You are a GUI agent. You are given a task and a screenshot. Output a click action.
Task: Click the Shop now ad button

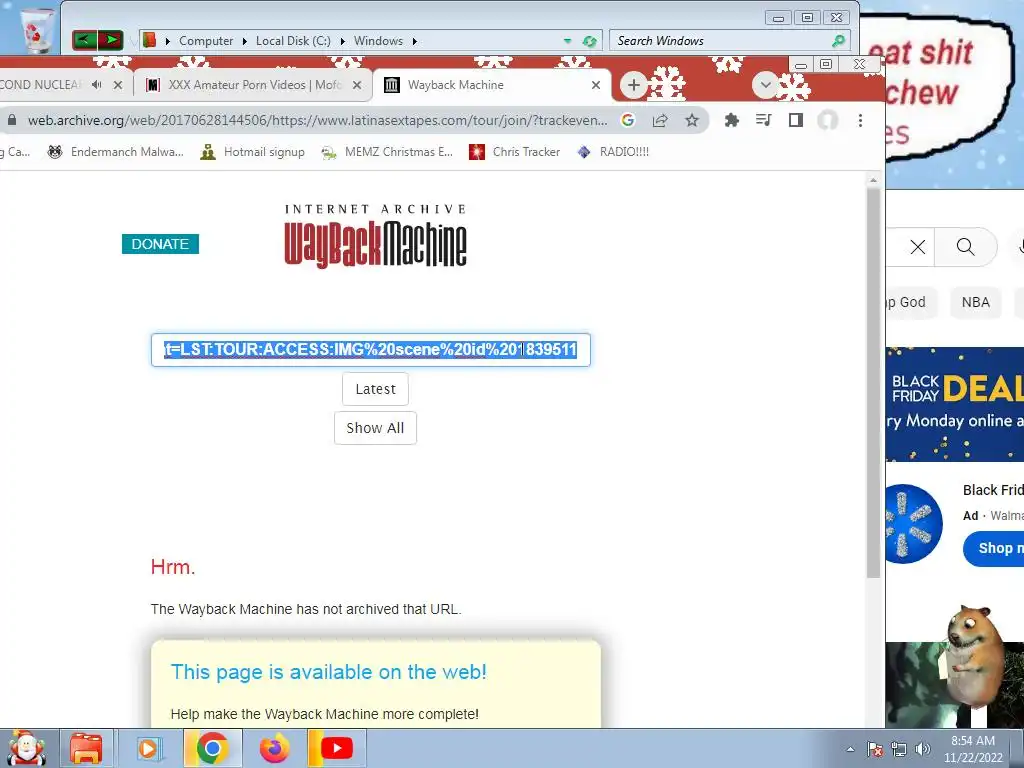click(x=993, y=548)
